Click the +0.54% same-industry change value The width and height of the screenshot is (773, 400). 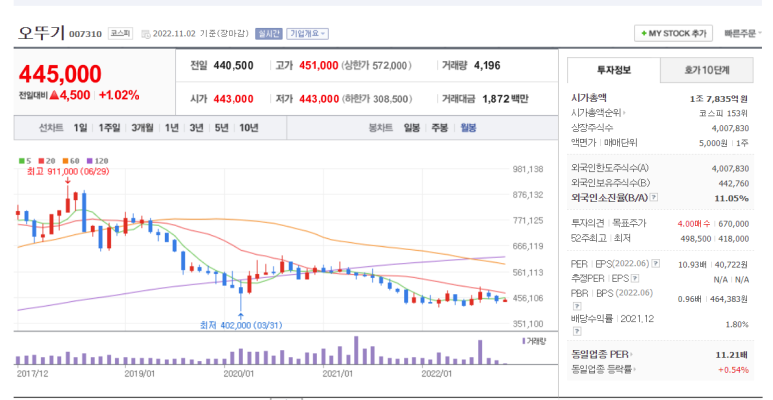pos(734,369)
